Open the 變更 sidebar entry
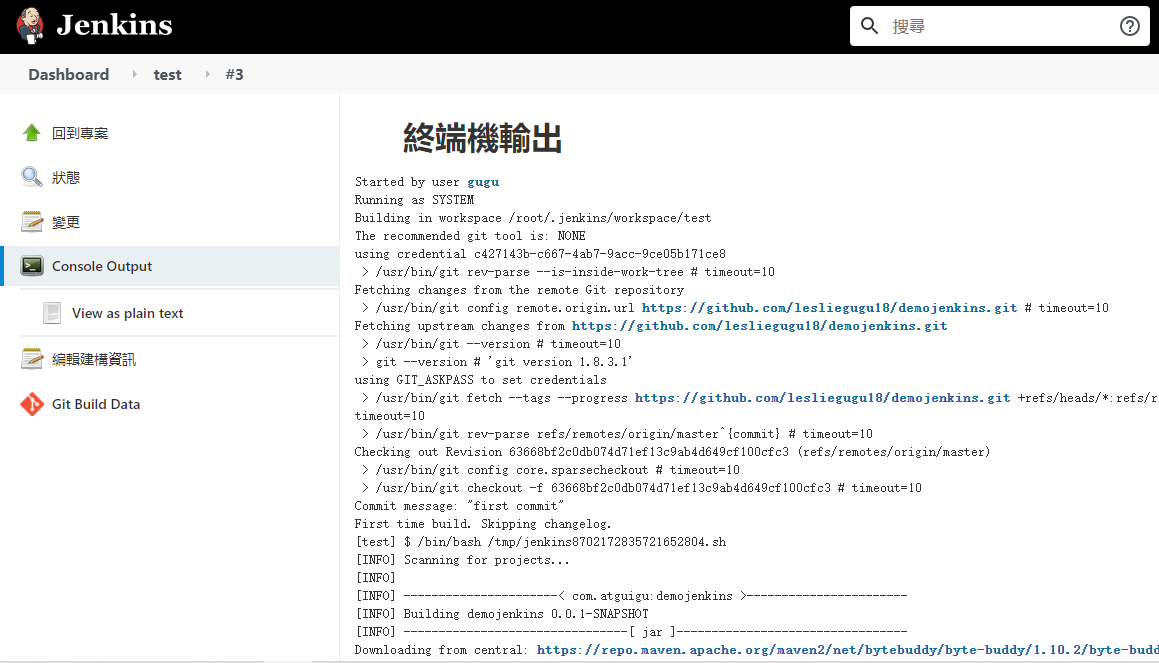This screenshot has width=1159, height=663. click(66, 222)
